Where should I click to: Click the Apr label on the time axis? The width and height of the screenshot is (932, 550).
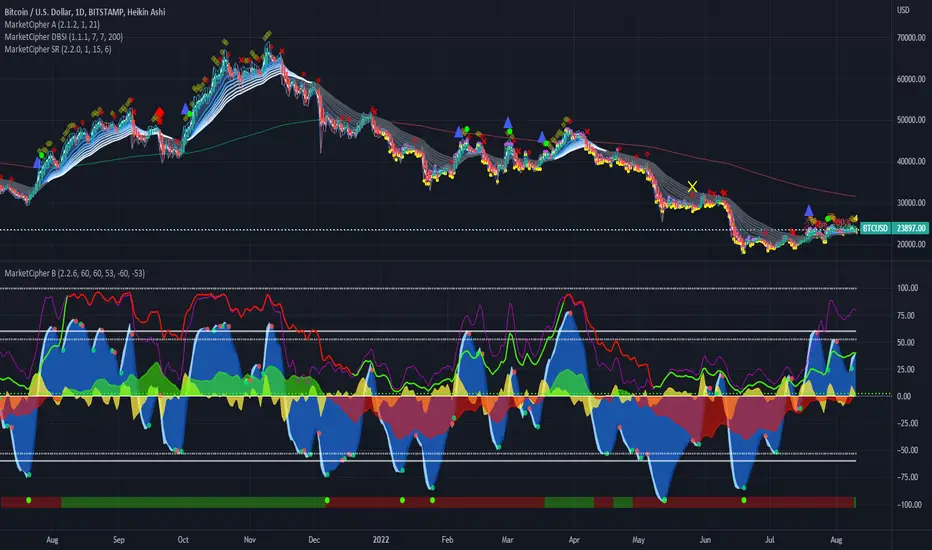coord(574,540)
